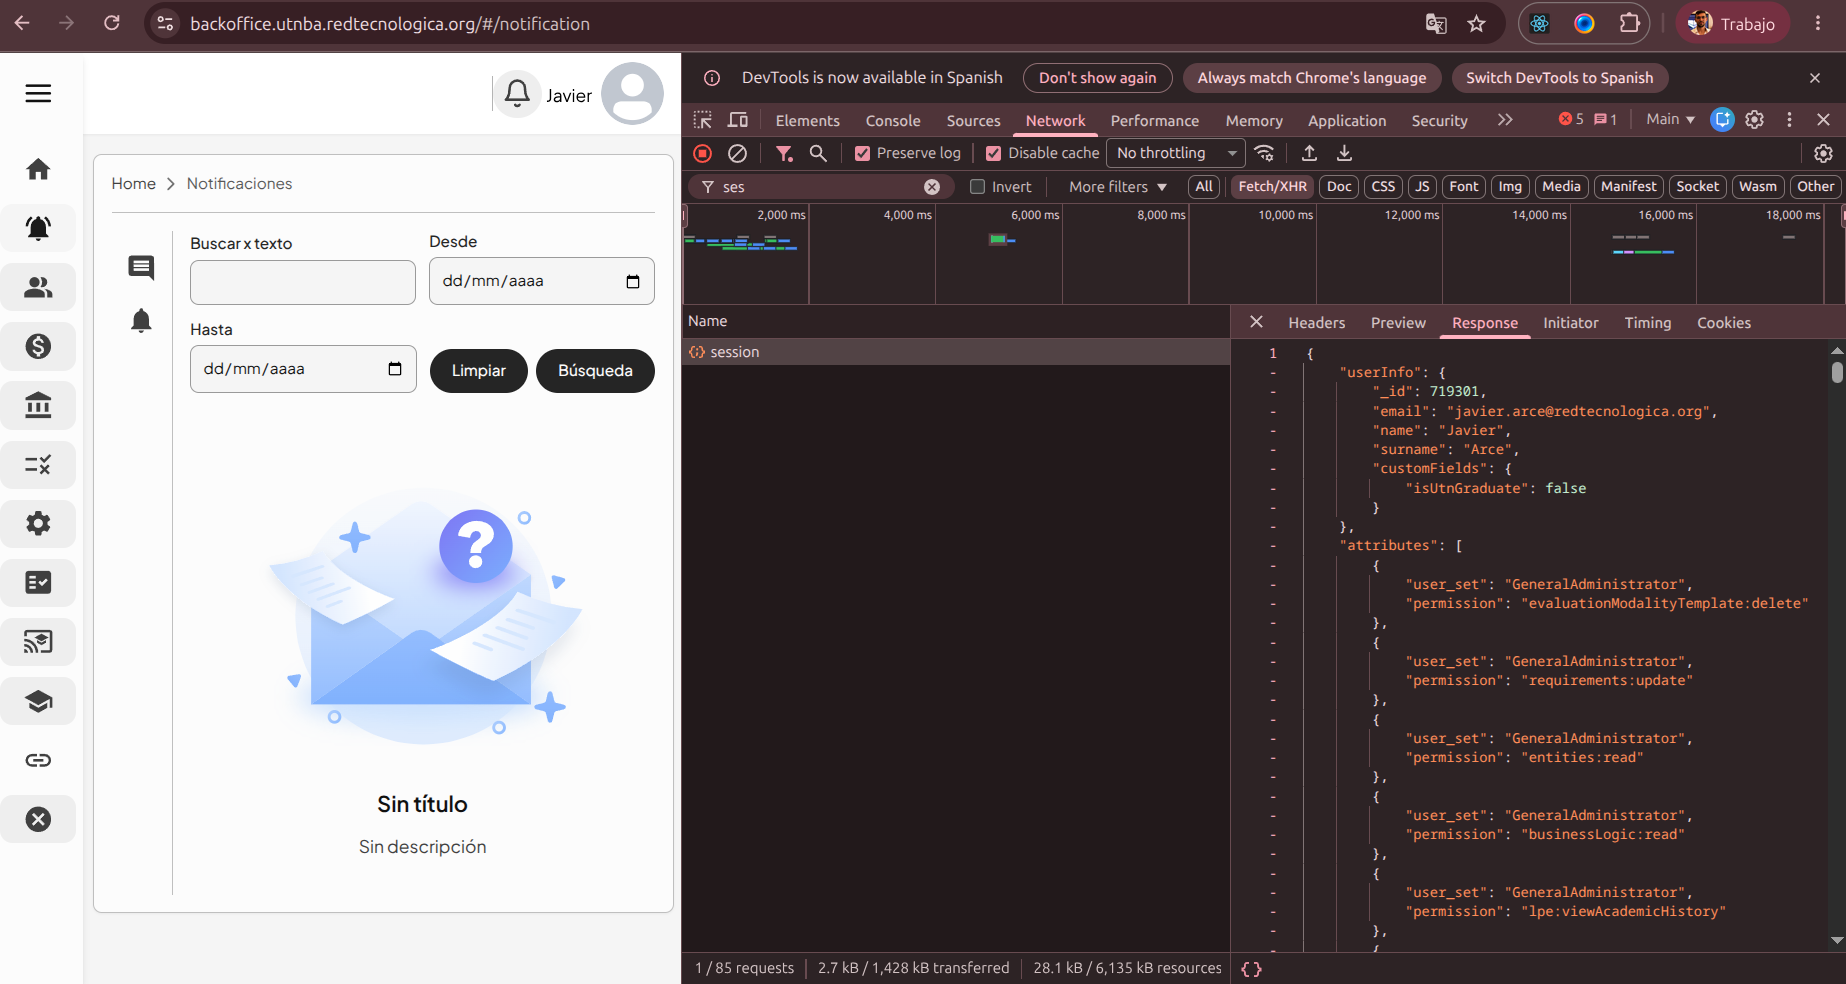The image size is (1846, 984).
Task: Pretty print the response with braces icon
Action: tap(1251, 969)
